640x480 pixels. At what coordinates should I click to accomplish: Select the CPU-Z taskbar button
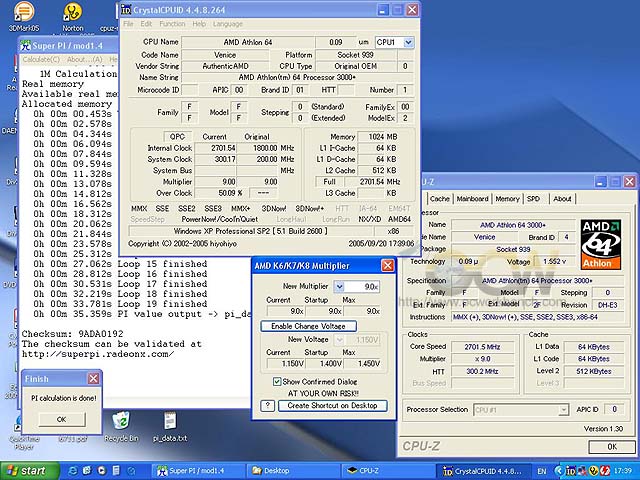click(x=387, y=471)
